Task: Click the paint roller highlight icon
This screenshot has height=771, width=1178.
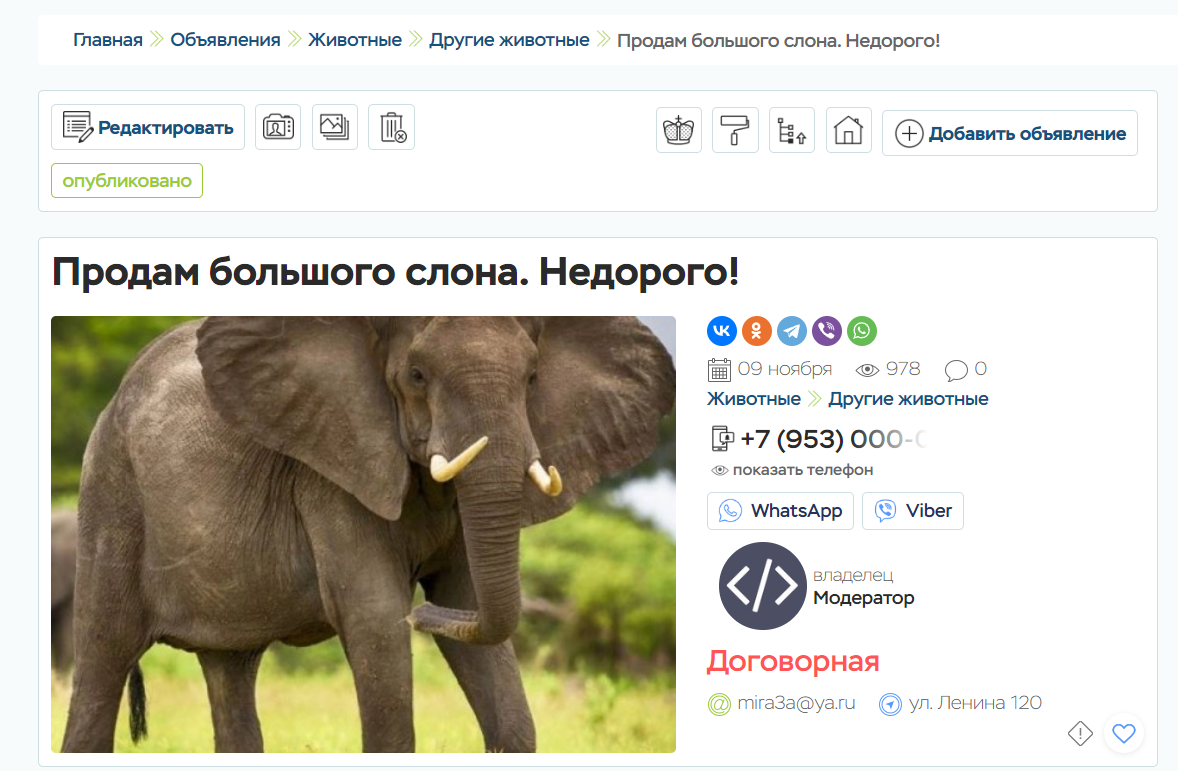Action: [x=735, y=131]
